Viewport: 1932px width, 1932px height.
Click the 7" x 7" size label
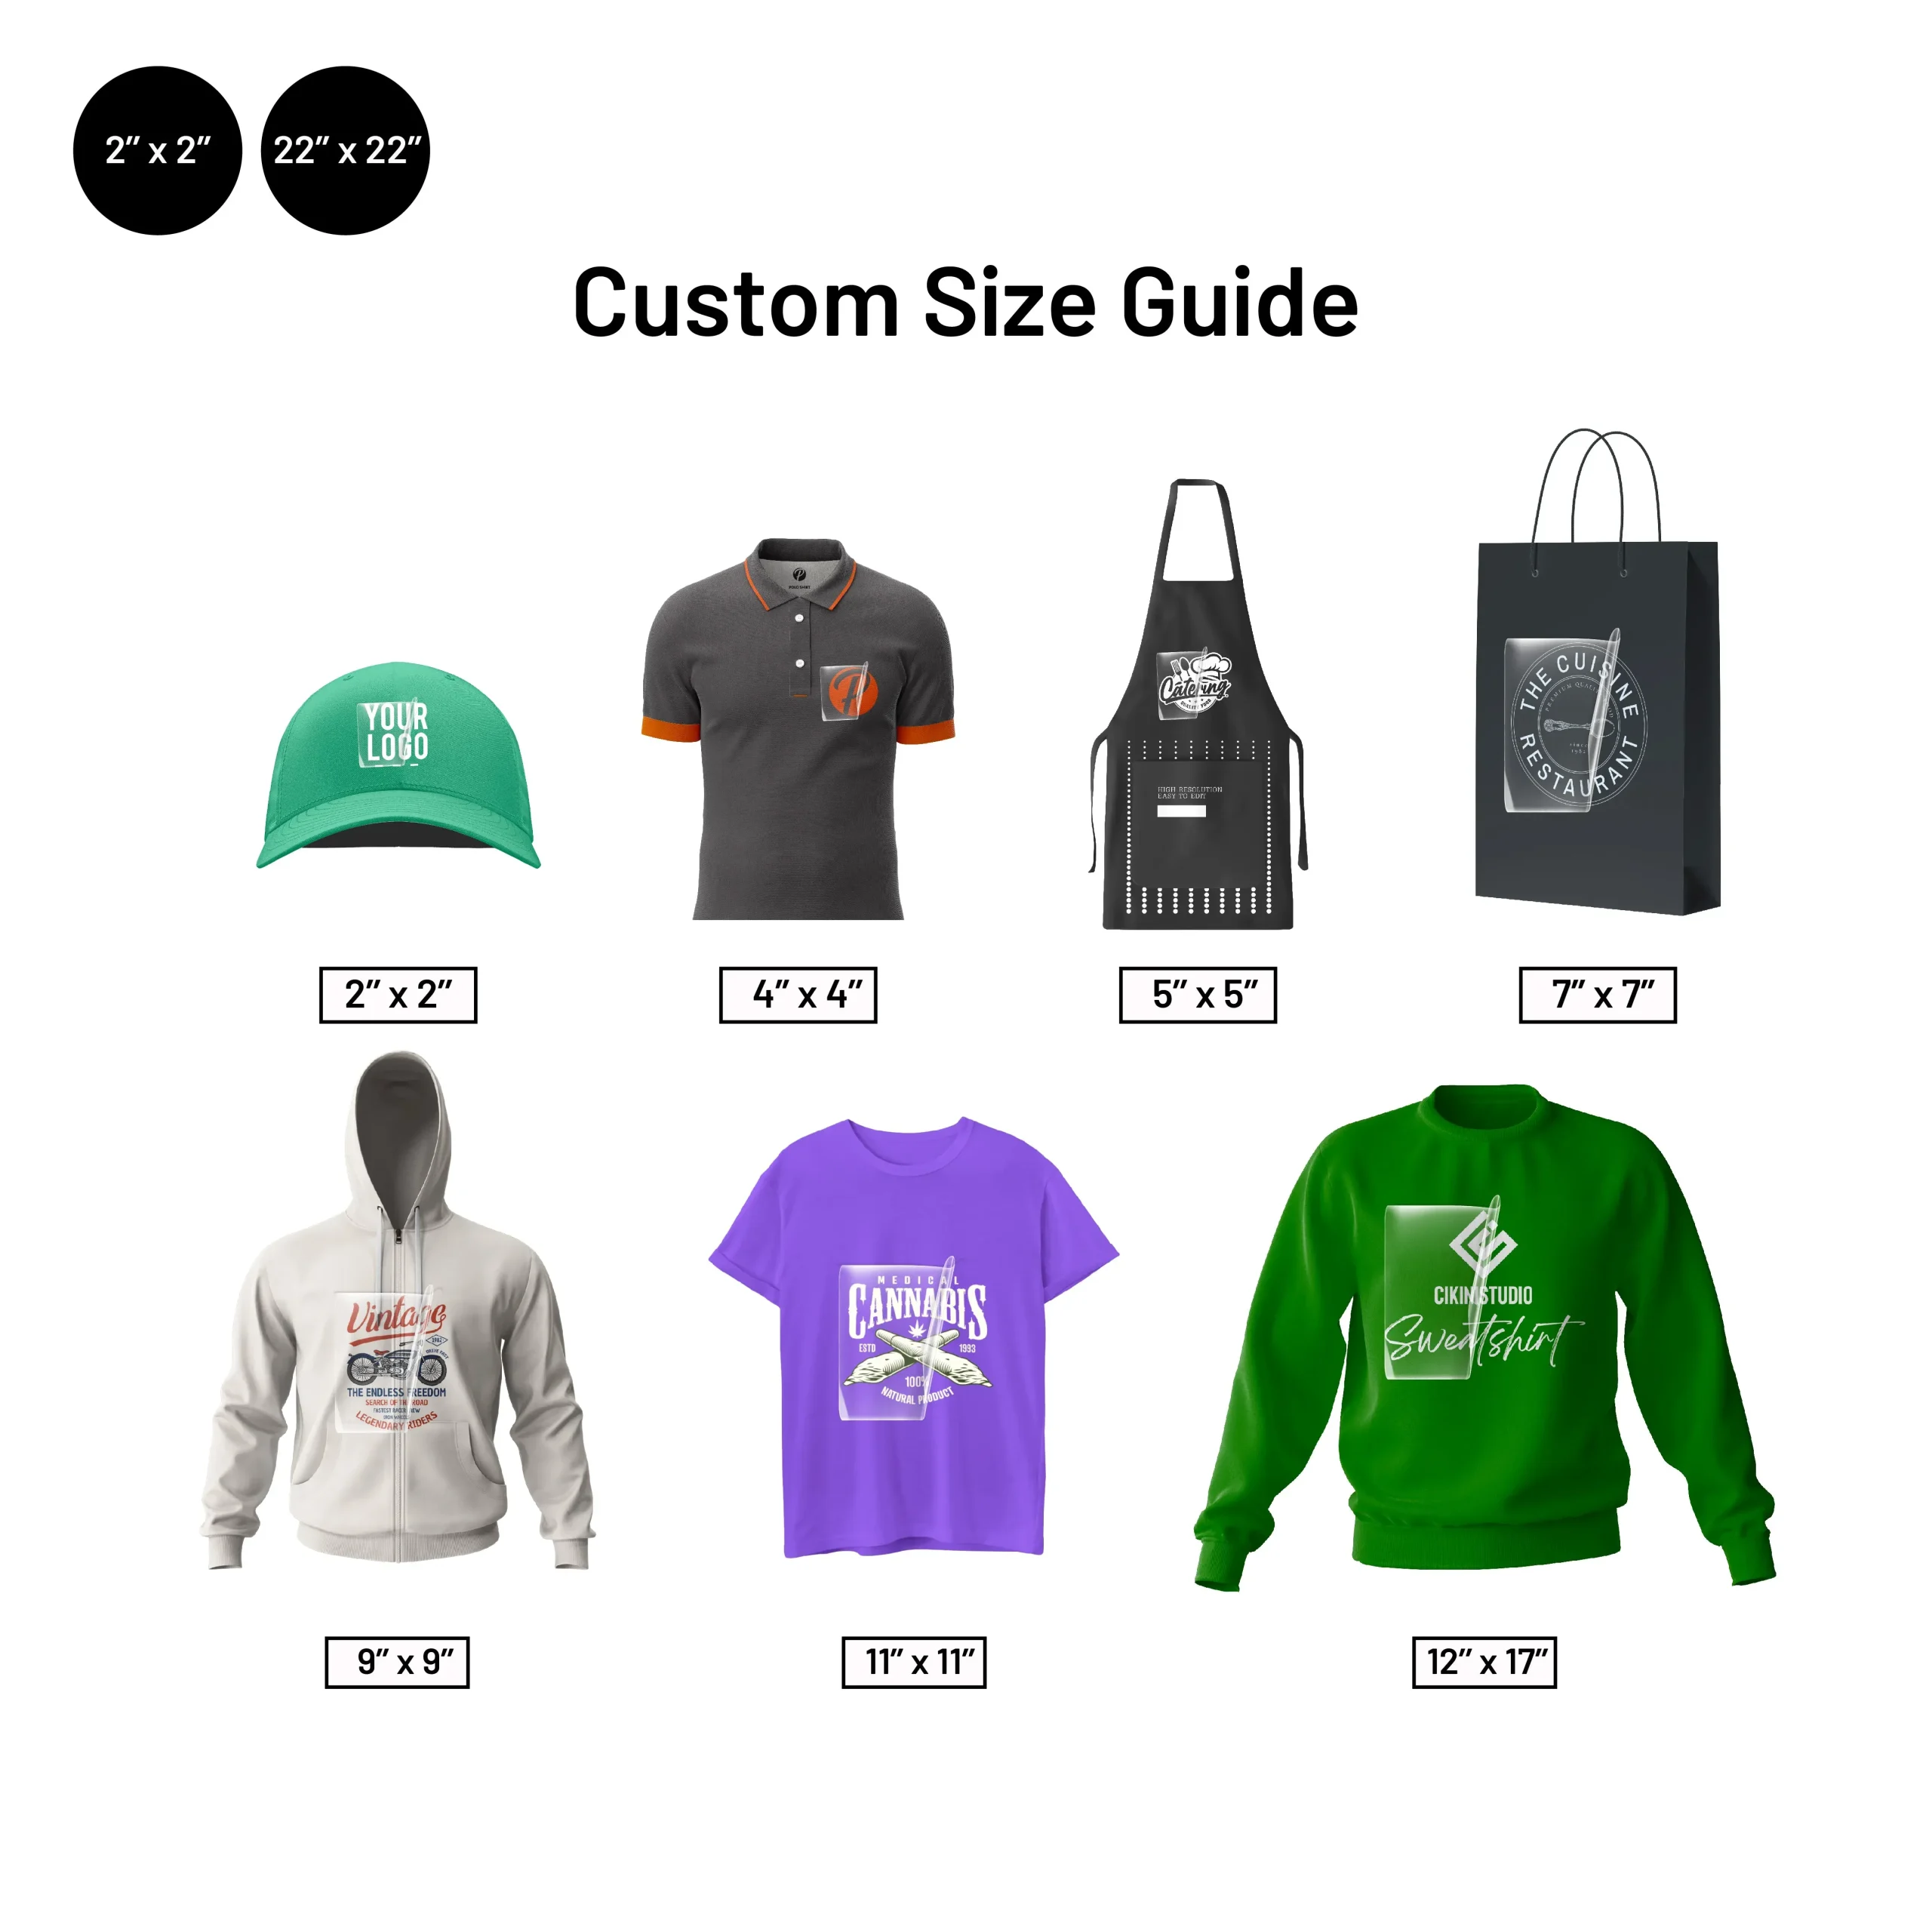(x=1598, y=995)
